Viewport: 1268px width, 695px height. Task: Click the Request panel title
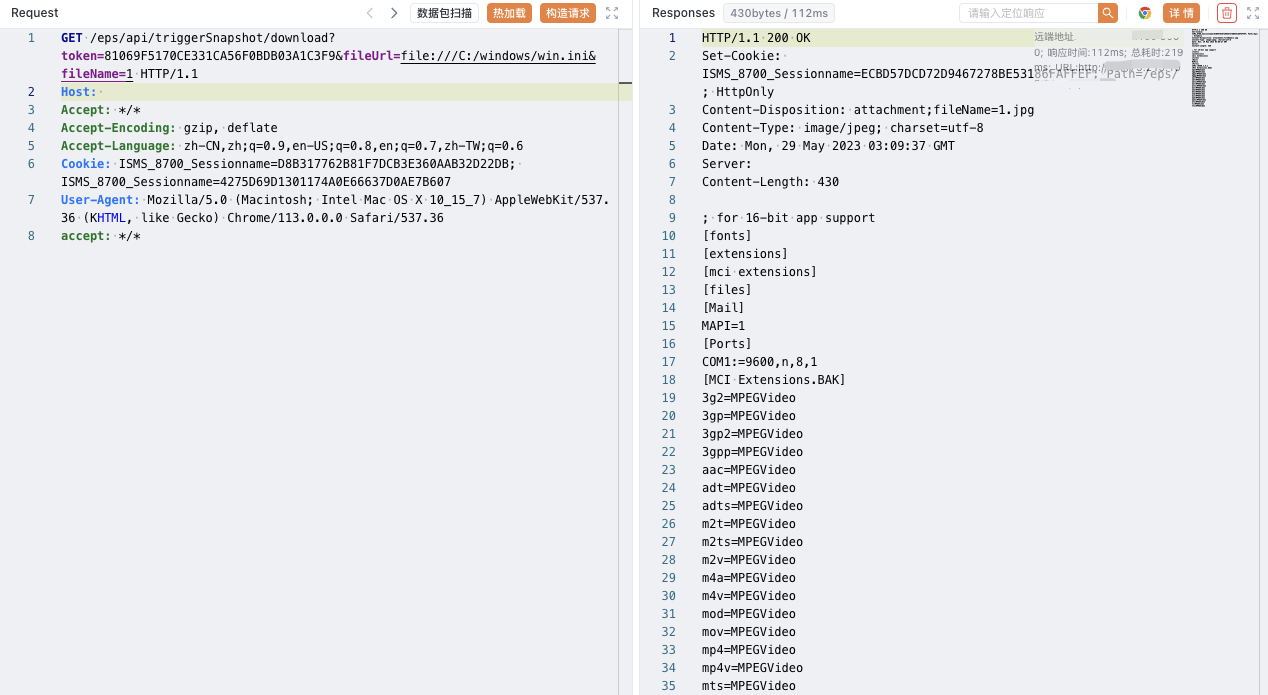(x=35, y=13)
